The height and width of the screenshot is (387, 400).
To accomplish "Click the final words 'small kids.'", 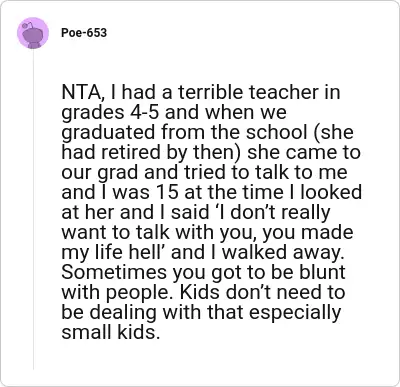I will pos(109,332).
